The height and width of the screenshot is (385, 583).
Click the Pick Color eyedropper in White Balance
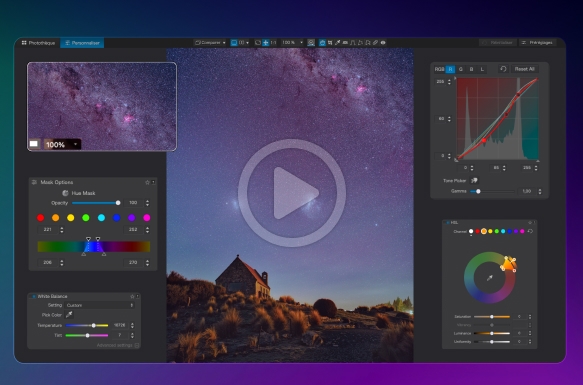[69, 315]
